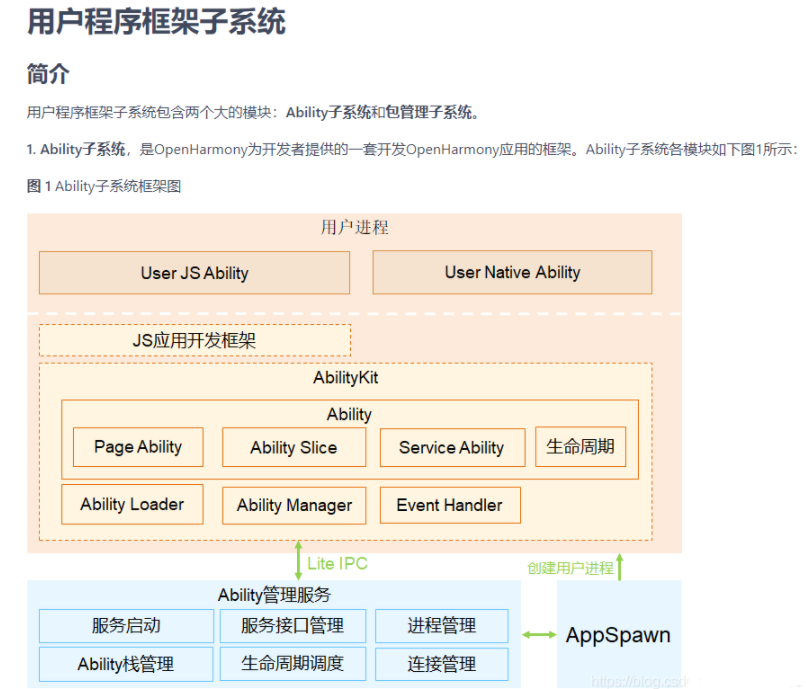
Task: Click the 生命周期调度 box
Action: tap(293, 664)
